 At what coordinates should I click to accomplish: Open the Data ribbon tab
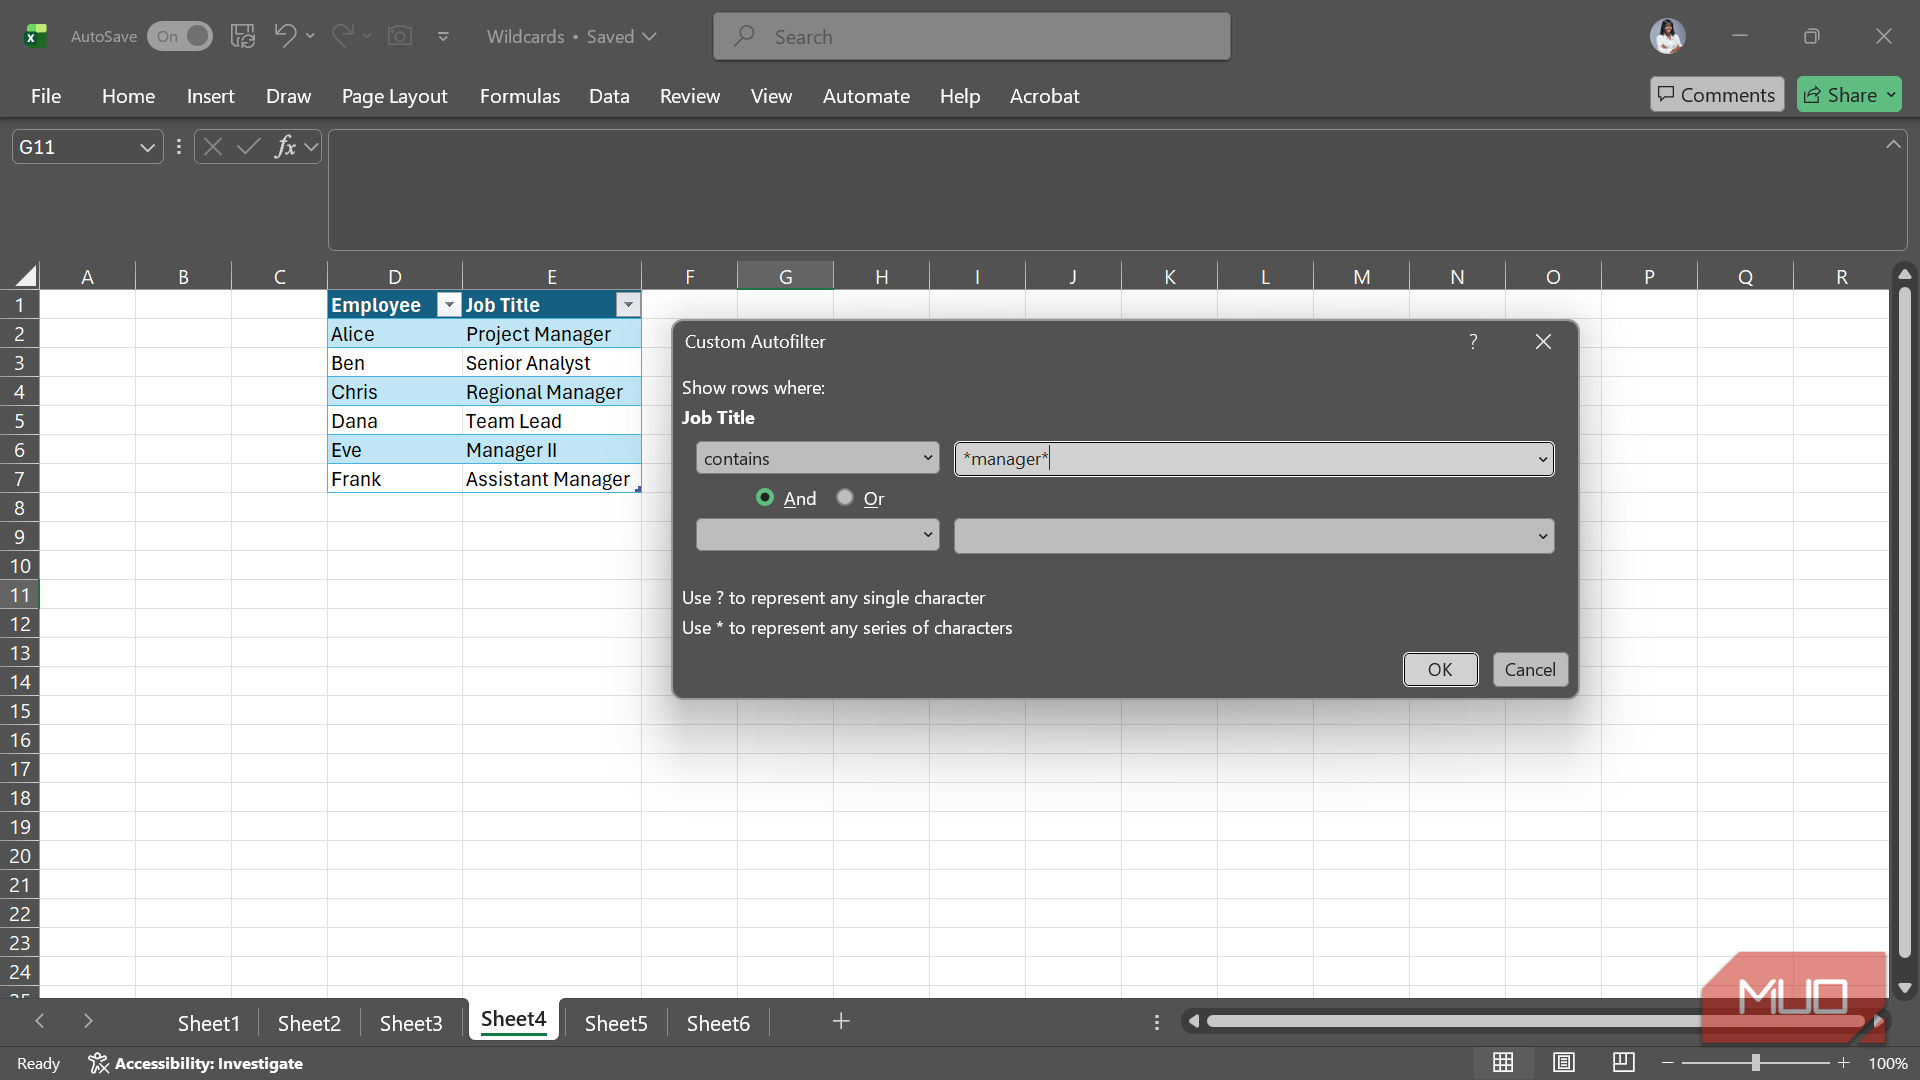[x=609, y=96]
